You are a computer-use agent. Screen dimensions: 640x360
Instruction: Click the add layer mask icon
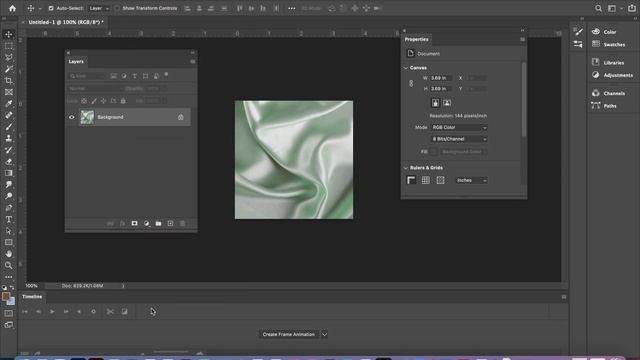pos(134,224)
